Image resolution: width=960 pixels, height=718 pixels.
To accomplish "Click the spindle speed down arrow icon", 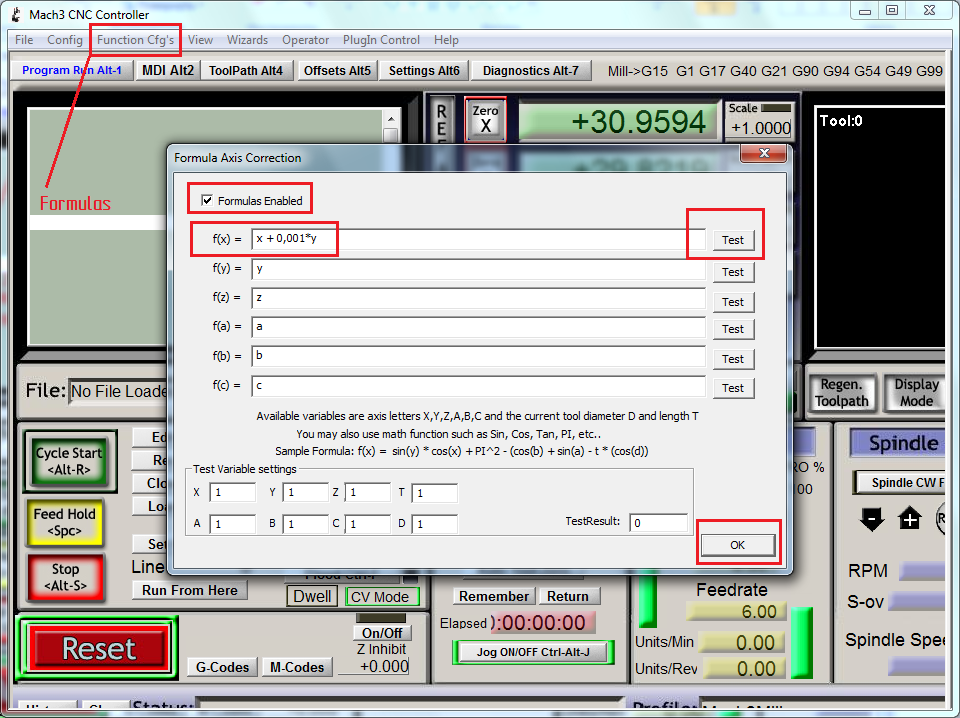I will click(x=872, y=519).
